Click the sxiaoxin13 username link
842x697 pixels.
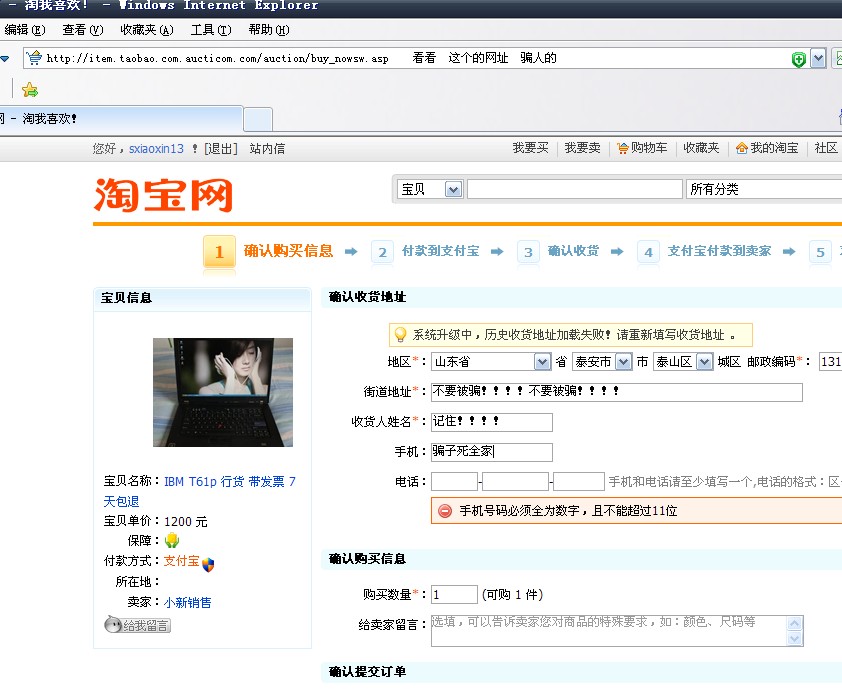point(156,149)
